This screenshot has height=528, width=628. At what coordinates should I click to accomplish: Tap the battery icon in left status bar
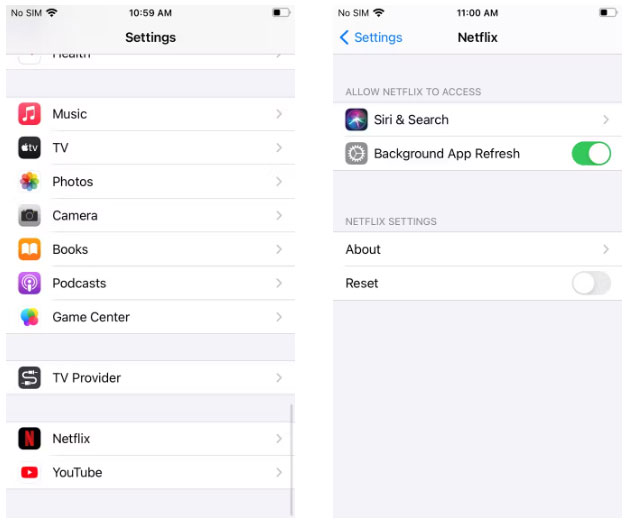click(281, 12)
